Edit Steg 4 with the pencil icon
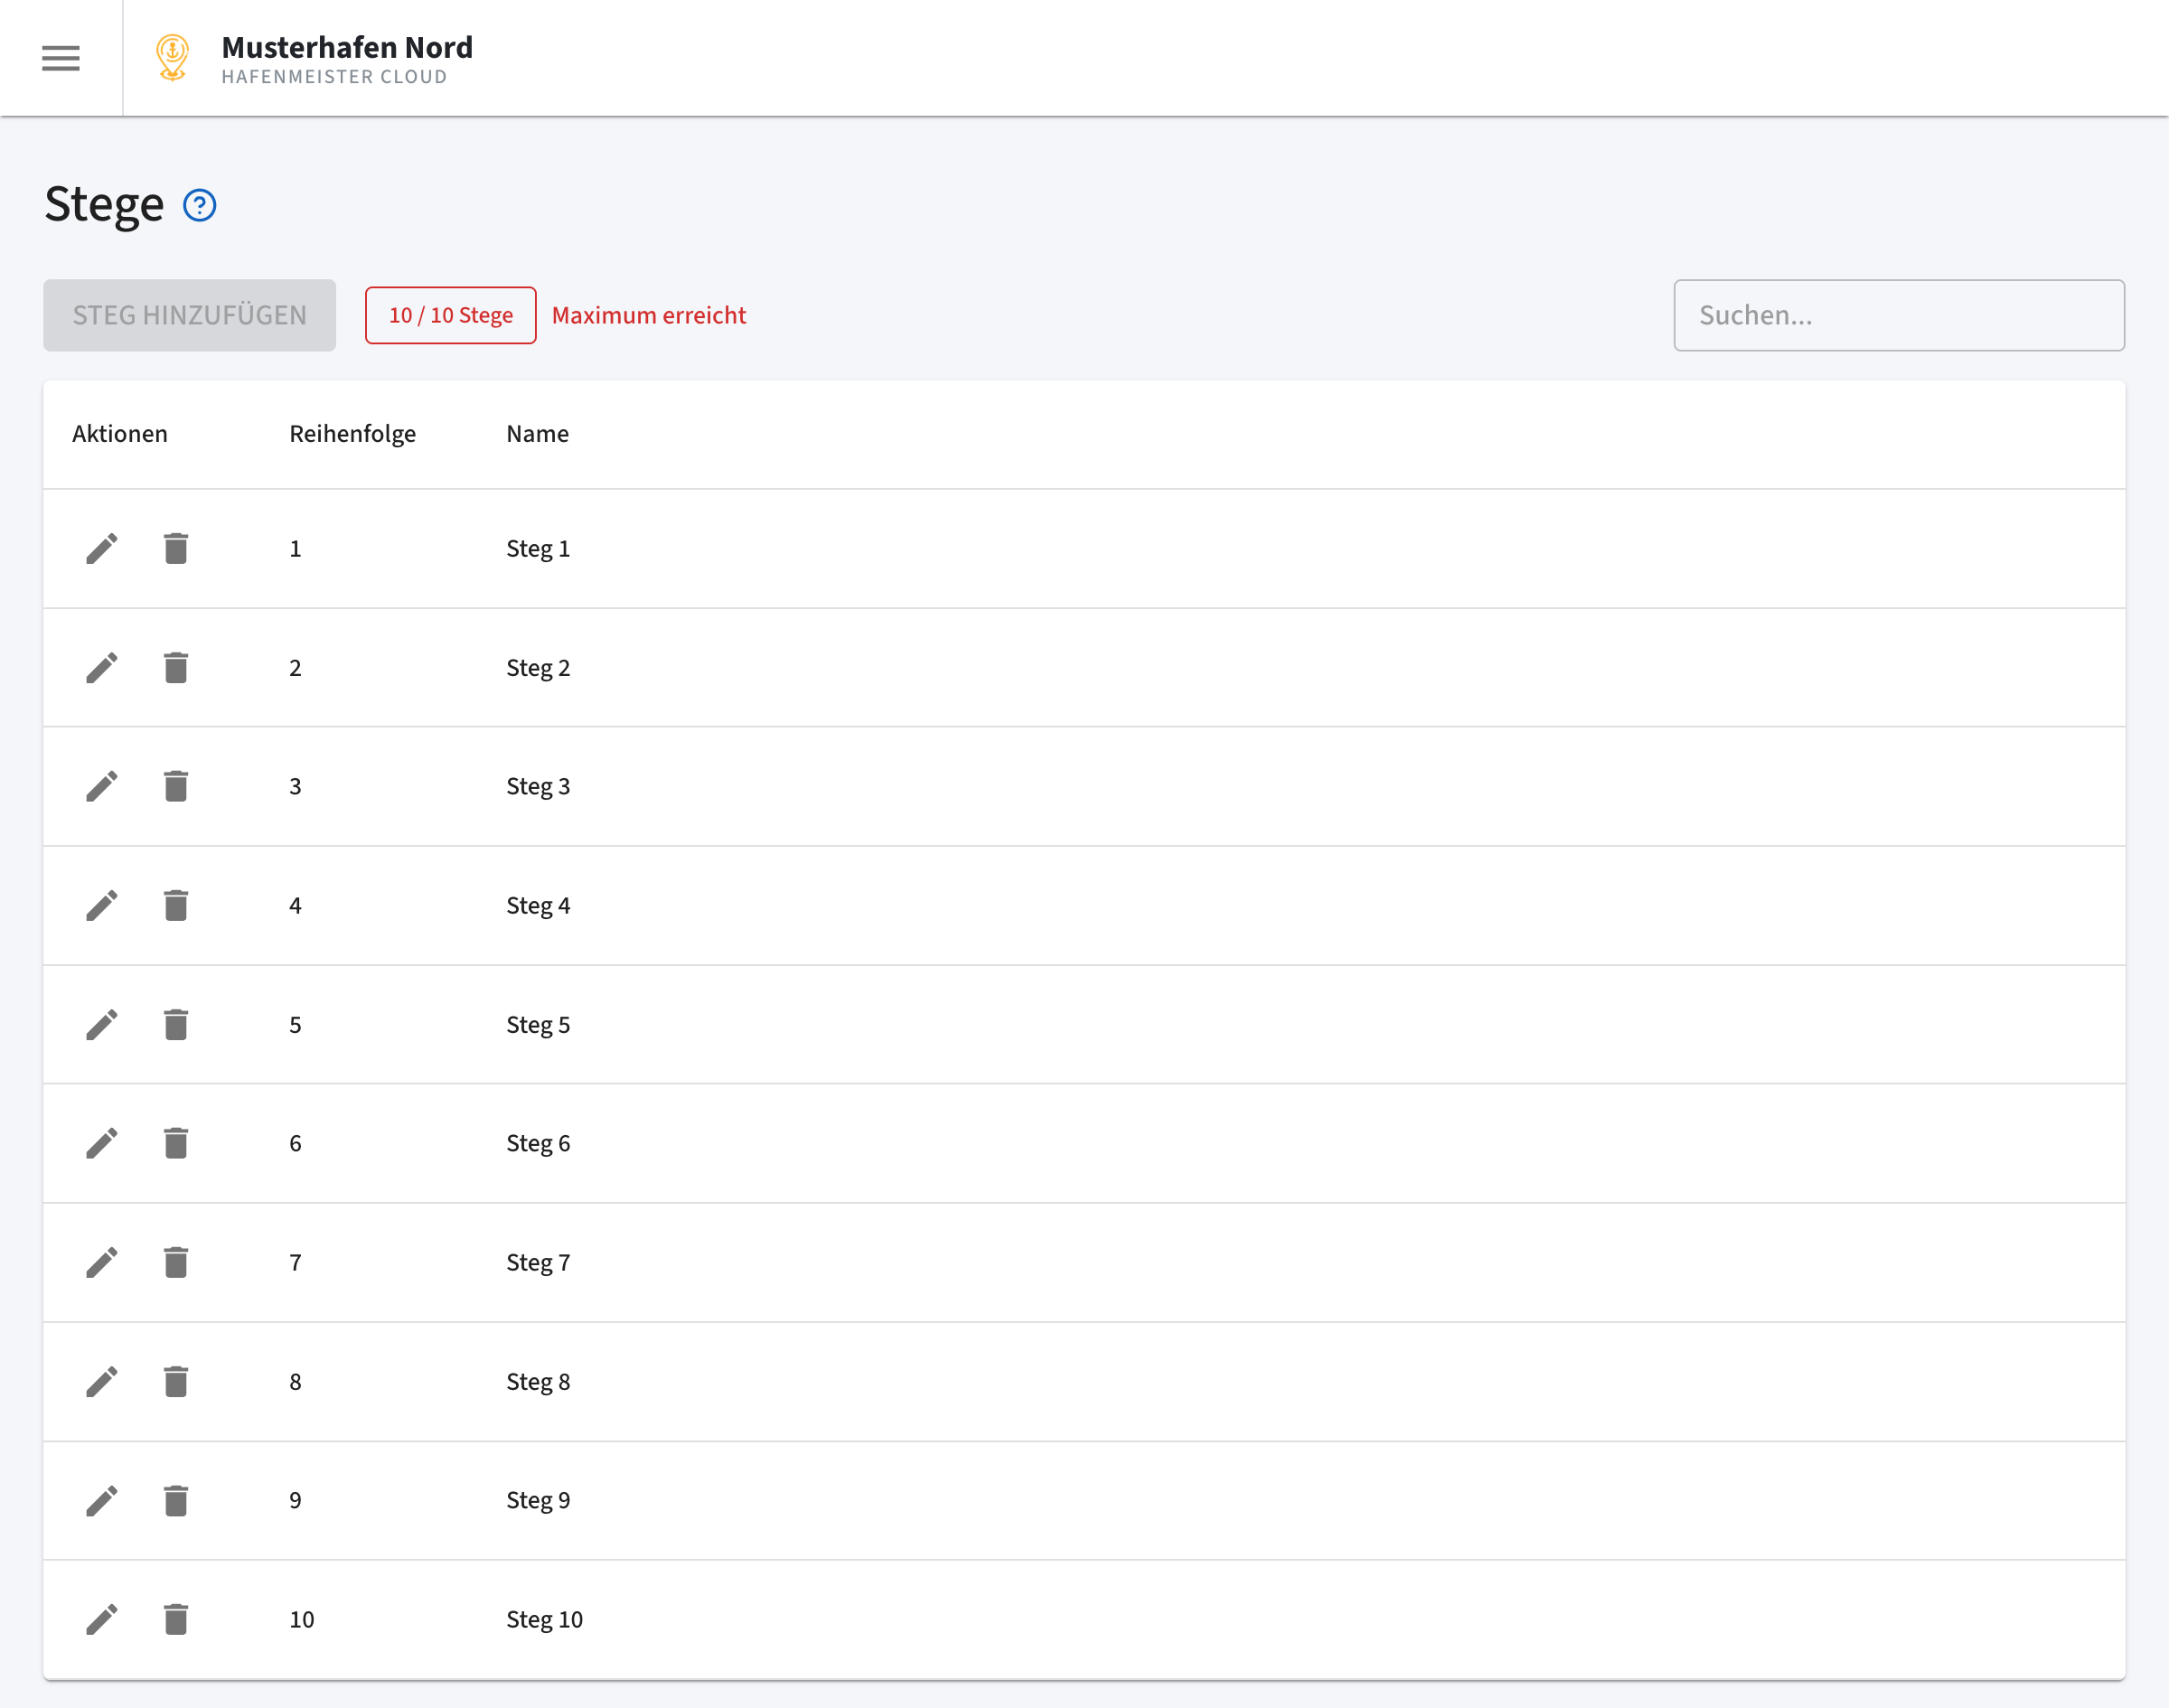The width and height of the screenshot is (2169, 1708). click(x=101, y=905)
